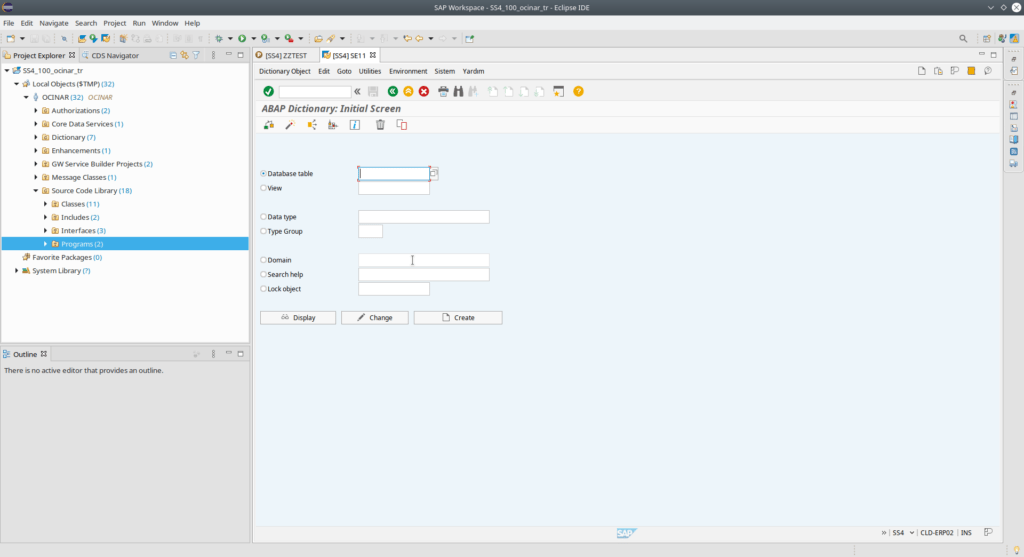Click the Data type input field

tap(423, 217)
